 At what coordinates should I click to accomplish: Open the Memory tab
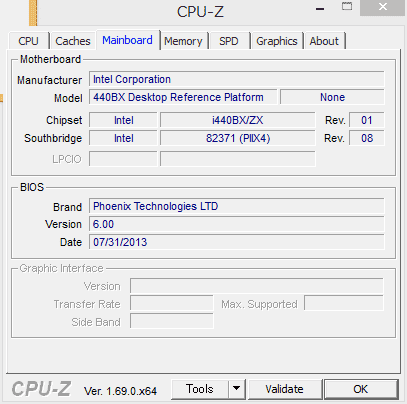(x=183, y=41)
